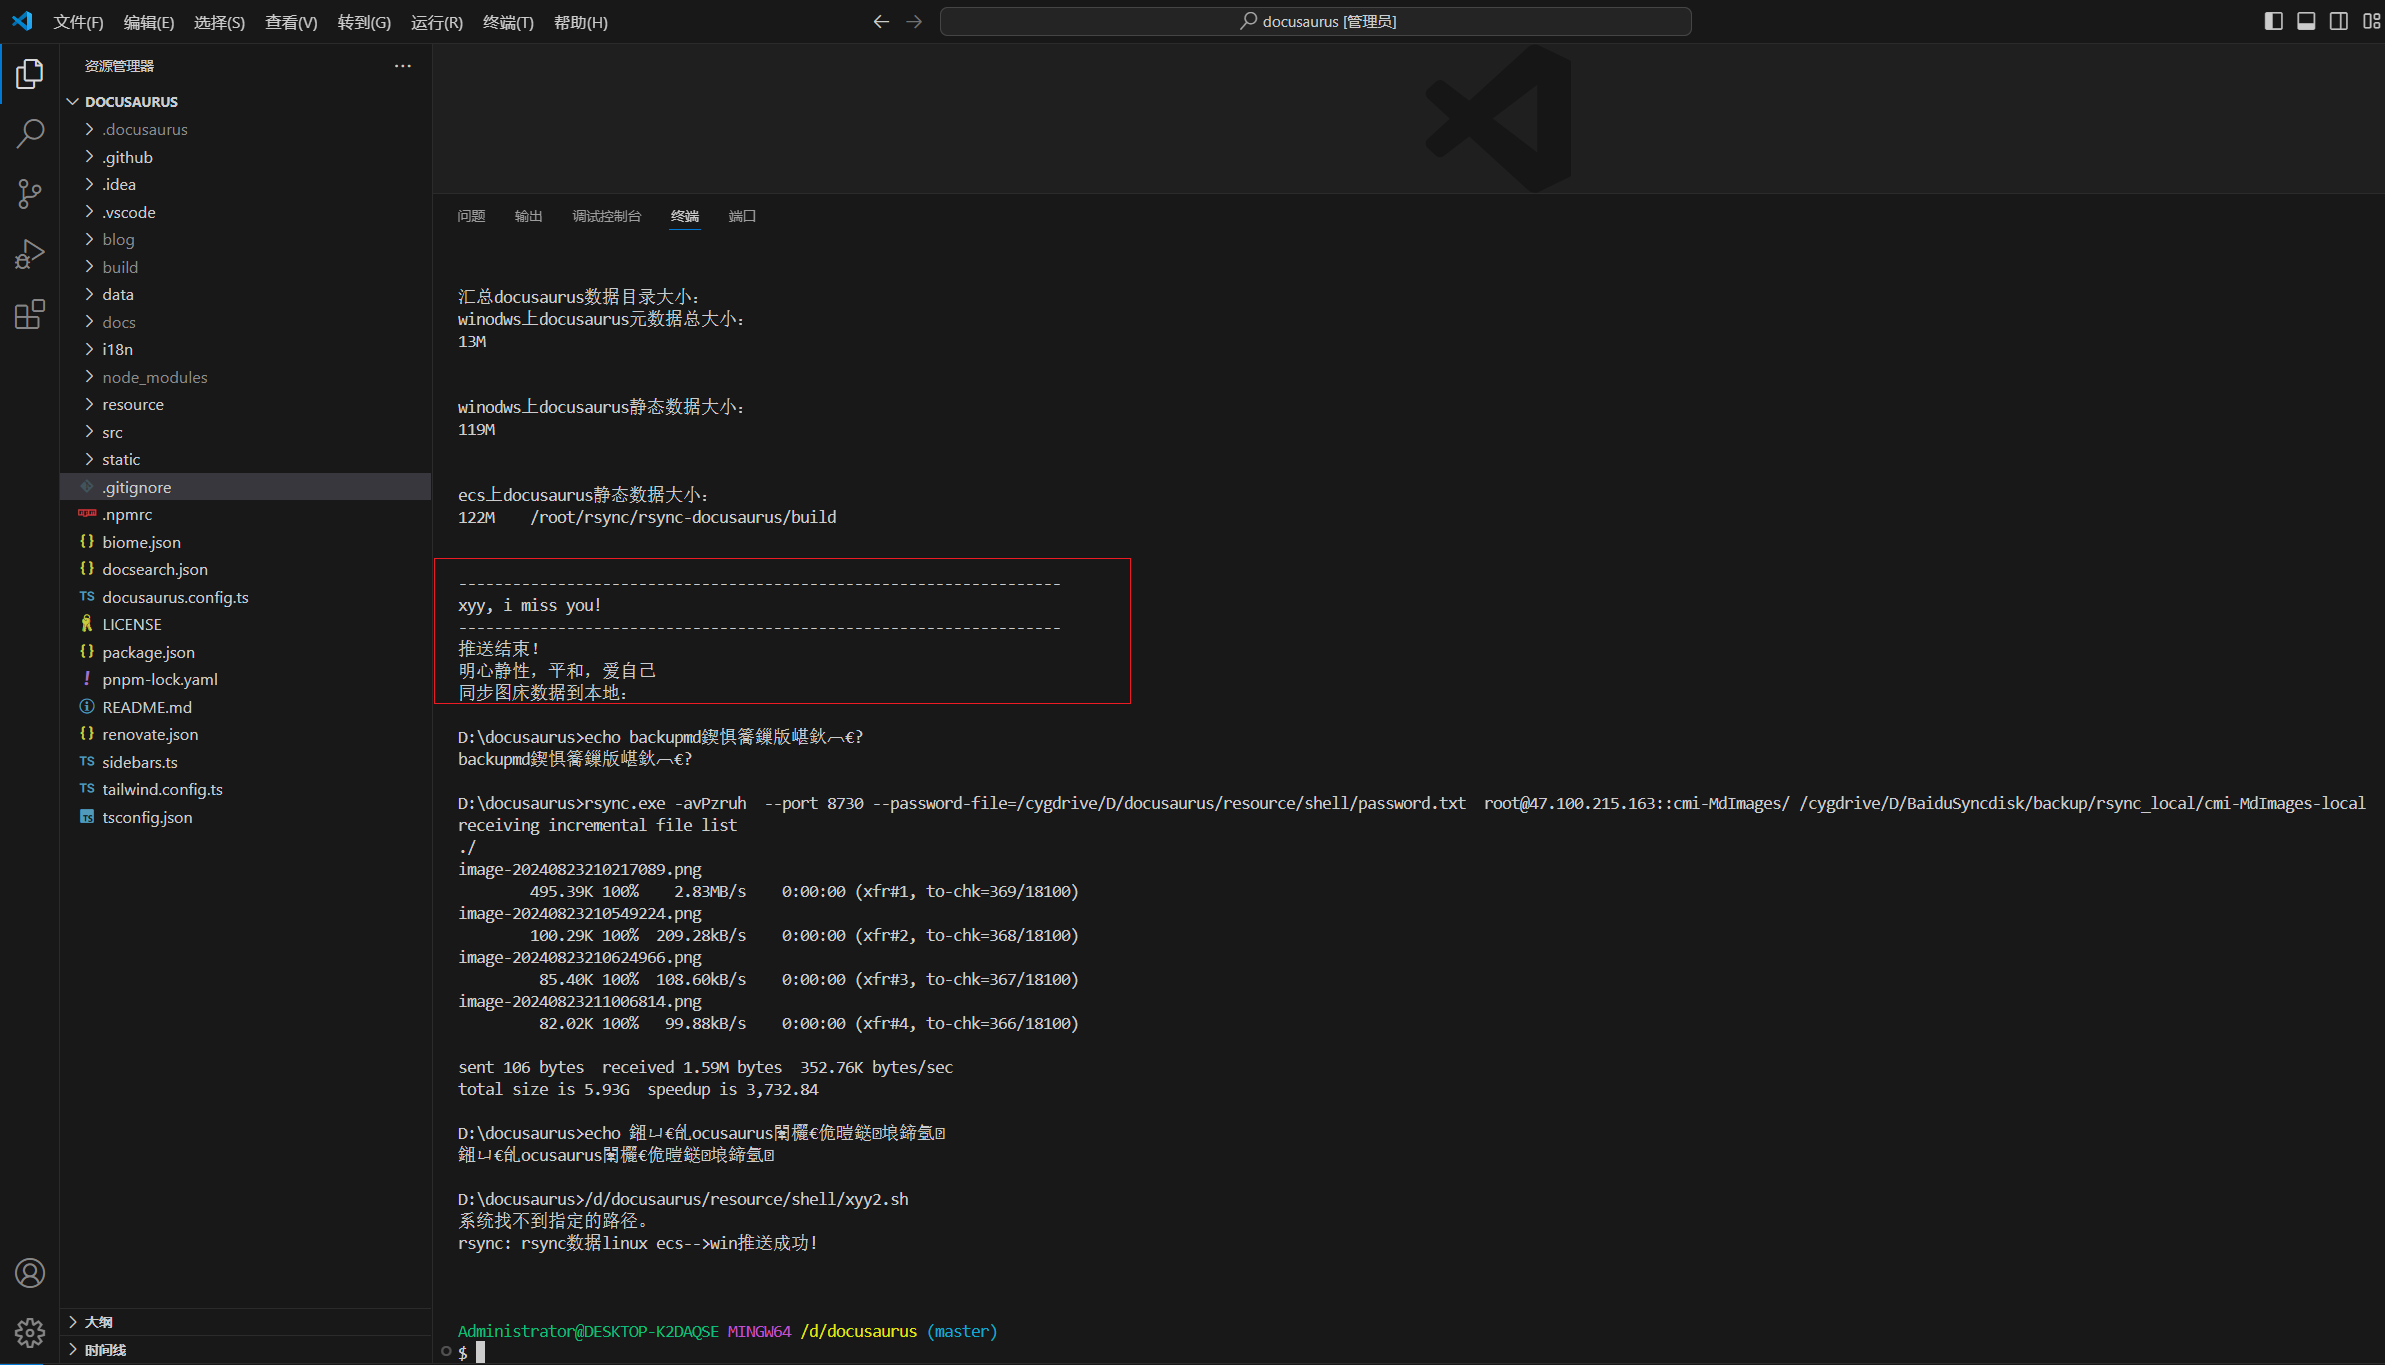The image size is (2385, 1365).
Task: Open the LICENSE file
Action: pos(245,624)
